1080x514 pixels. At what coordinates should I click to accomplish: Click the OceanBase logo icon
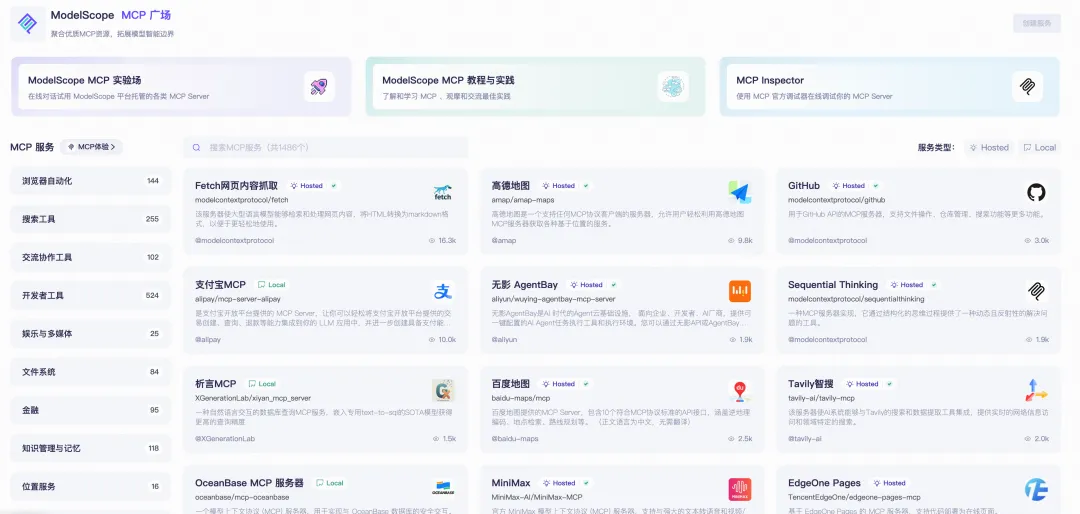click(x=443, y=490)
